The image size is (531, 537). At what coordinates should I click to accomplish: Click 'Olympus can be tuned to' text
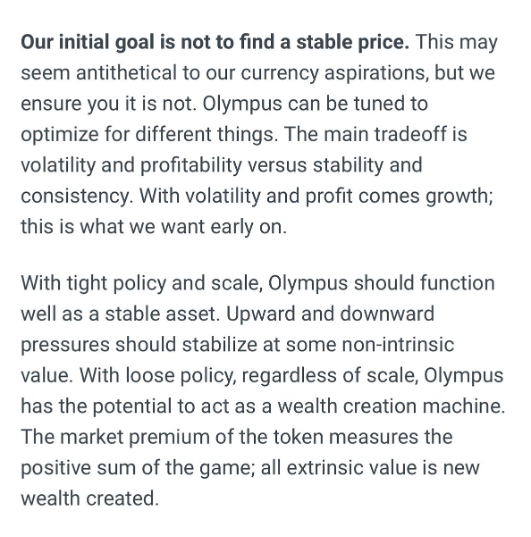pyautogui.click(x=315, y=103)
